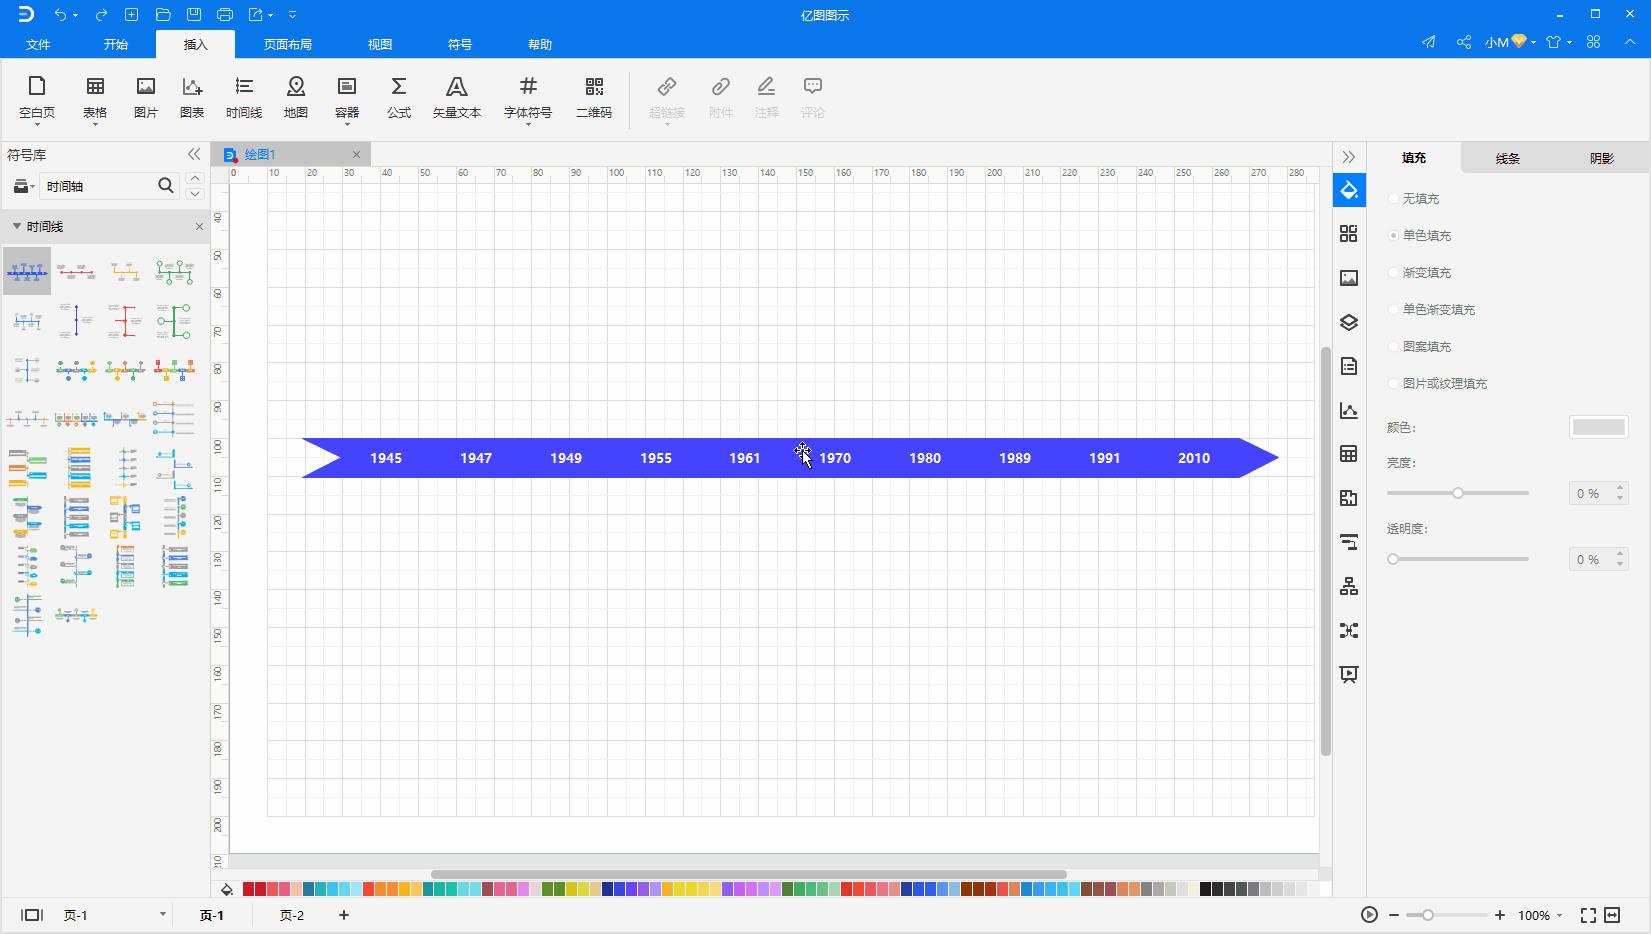Click the timeline (时间线) ribbon tool
1651x934 pixels.
tap(244, 98)
